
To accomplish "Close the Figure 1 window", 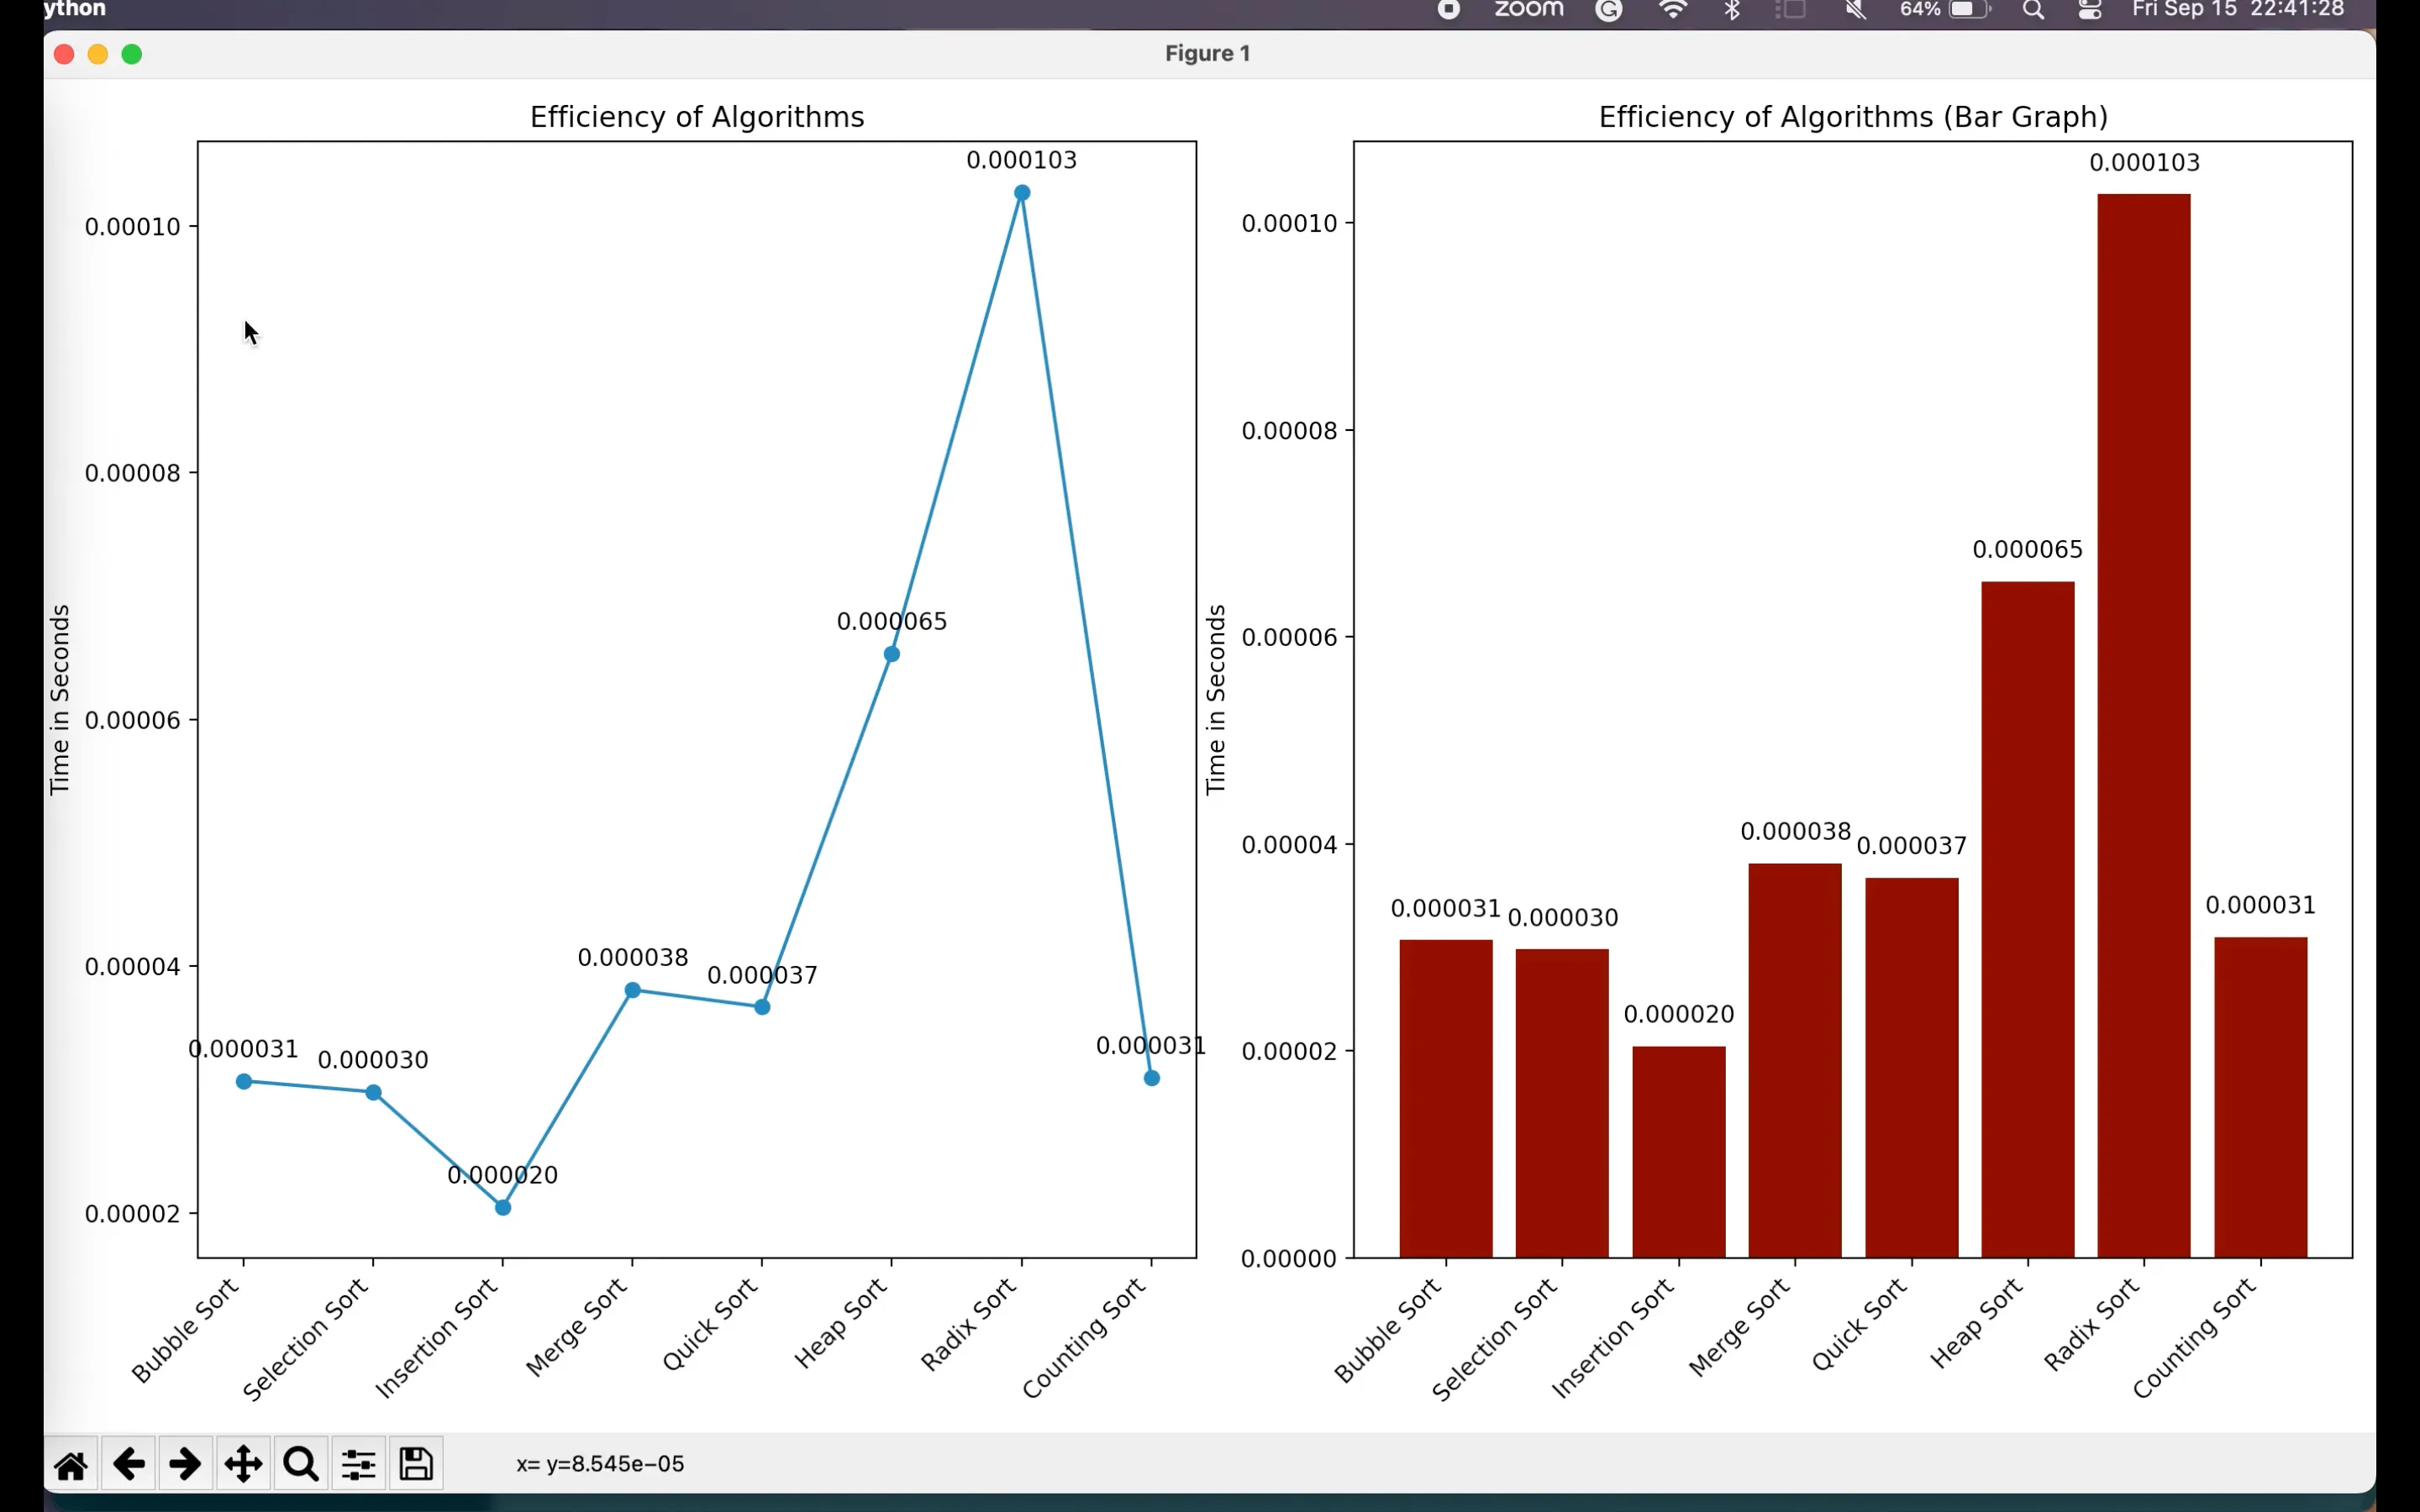I will pyautogui.click(x=64, y=54).
